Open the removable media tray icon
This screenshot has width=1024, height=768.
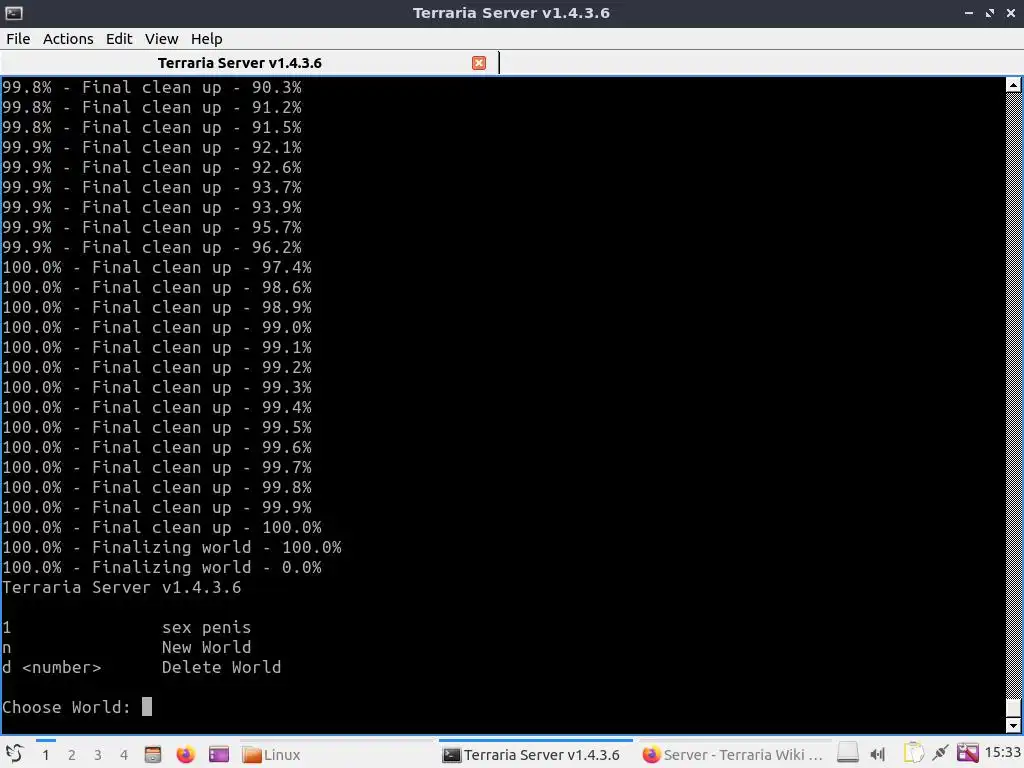(847, 754)
